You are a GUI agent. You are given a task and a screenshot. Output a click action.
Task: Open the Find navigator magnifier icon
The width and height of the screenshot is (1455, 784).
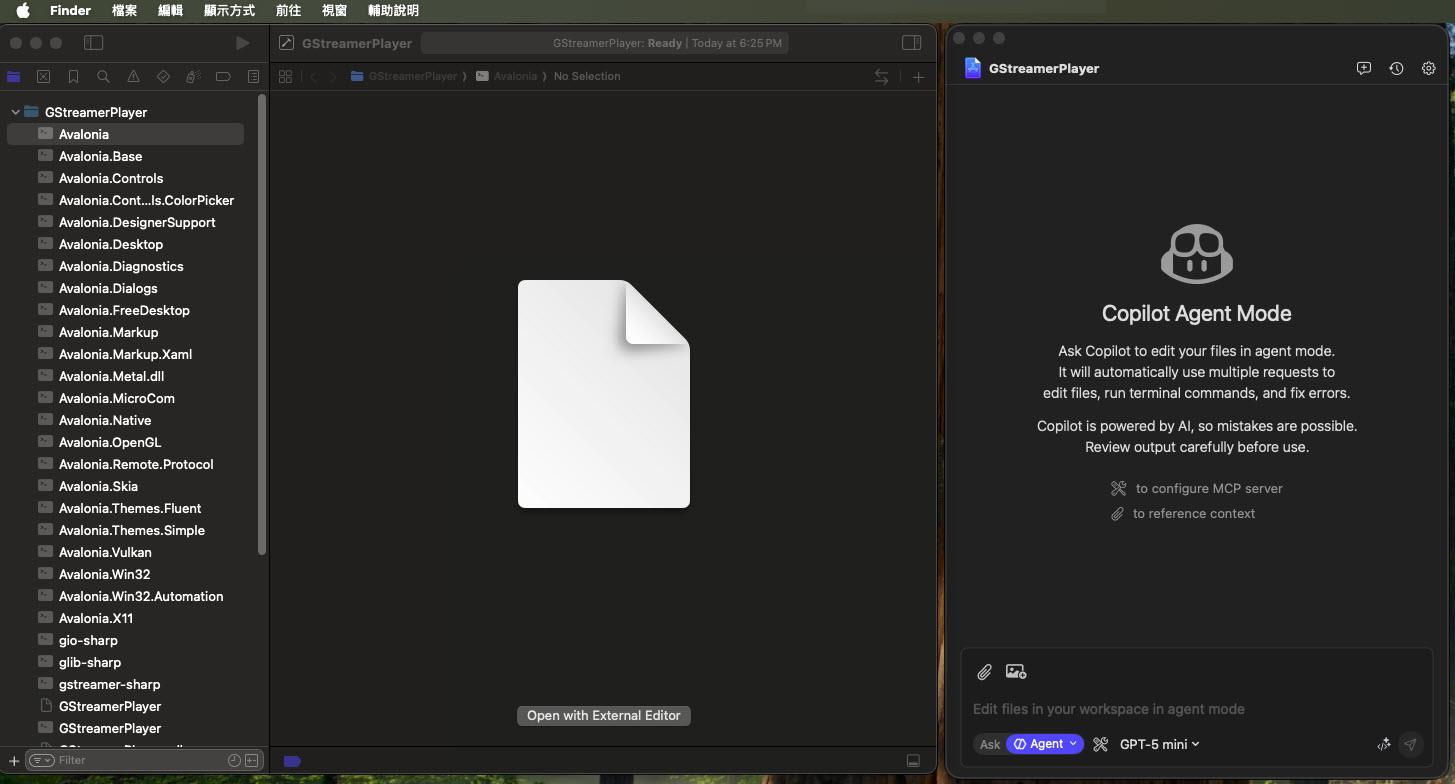103,76
